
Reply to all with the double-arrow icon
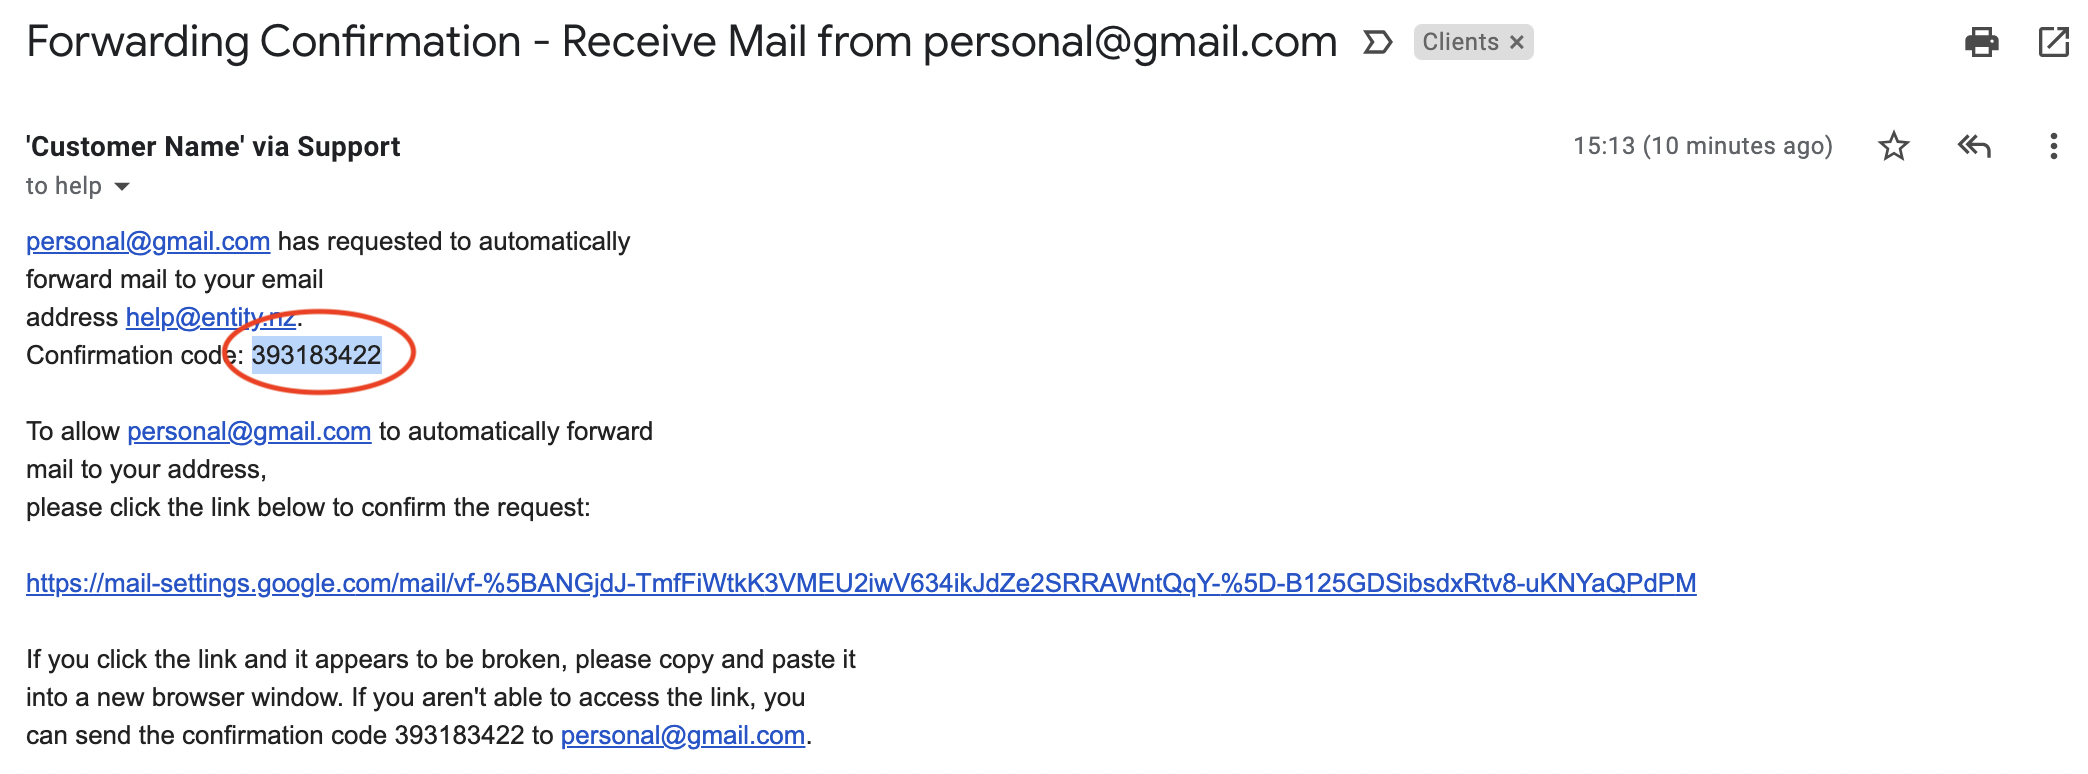tap(1974, 146)
